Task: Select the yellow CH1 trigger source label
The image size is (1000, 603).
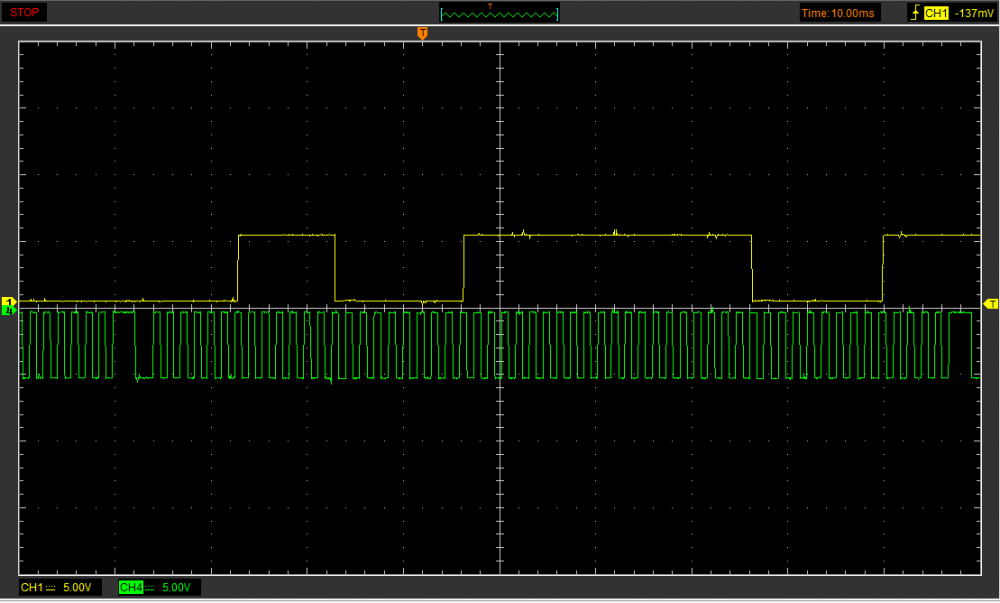Action: 935,13
